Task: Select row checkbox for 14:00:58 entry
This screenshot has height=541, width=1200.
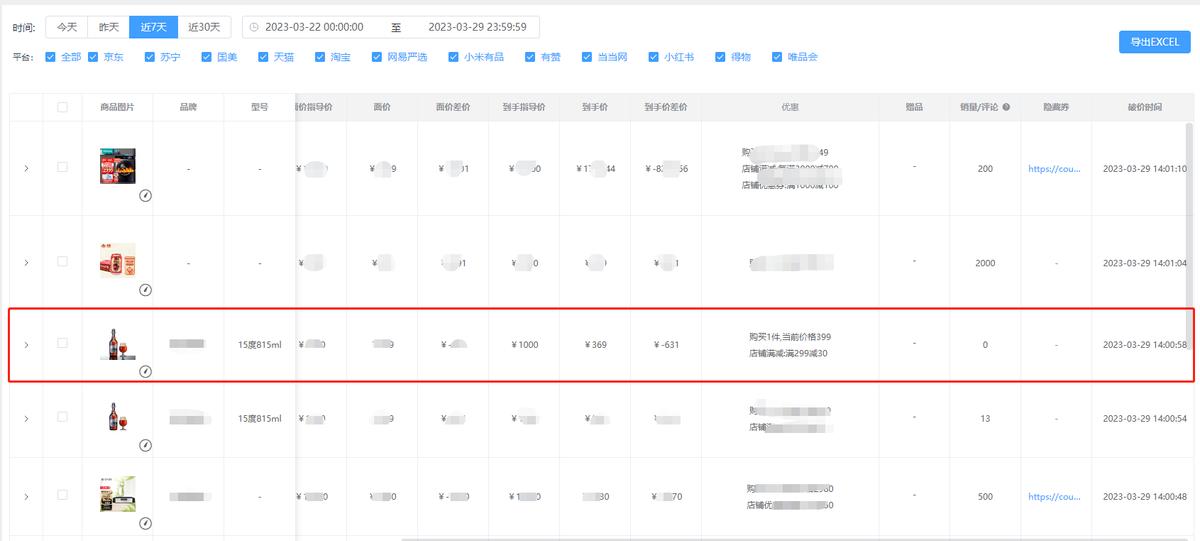Action: 63,343
